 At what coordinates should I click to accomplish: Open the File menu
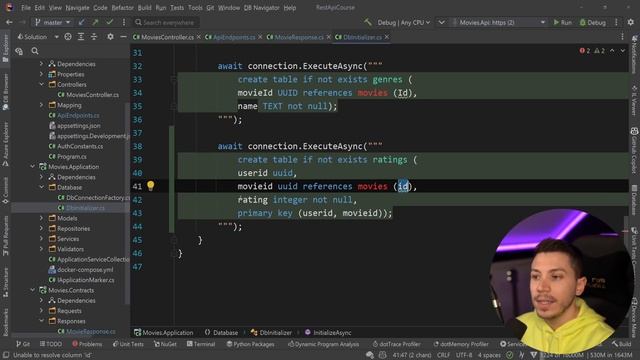[26, 8]
